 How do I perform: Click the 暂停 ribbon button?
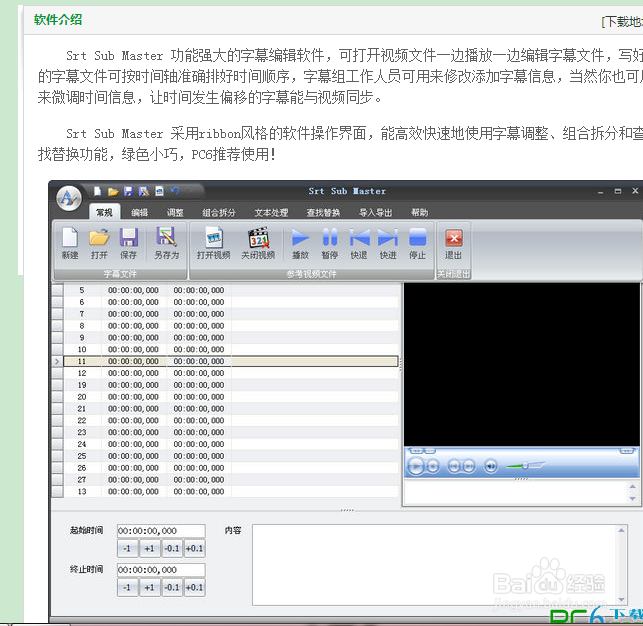pos(330,243)
